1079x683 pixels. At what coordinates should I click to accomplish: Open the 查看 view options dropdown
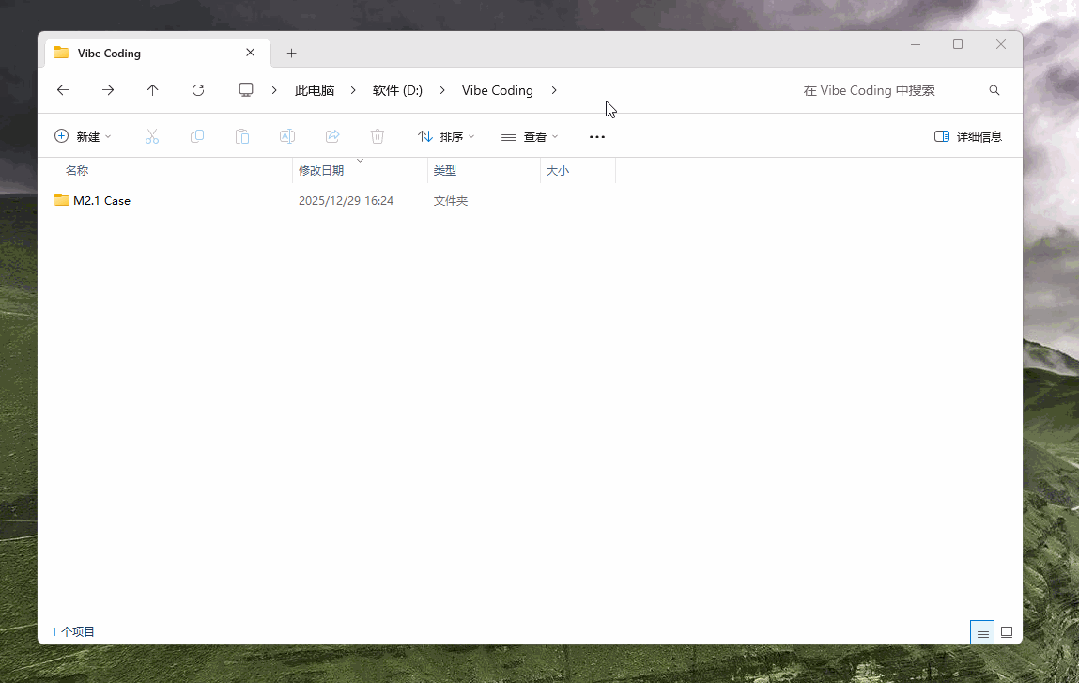pyautogui.click(x=529, y=136)
